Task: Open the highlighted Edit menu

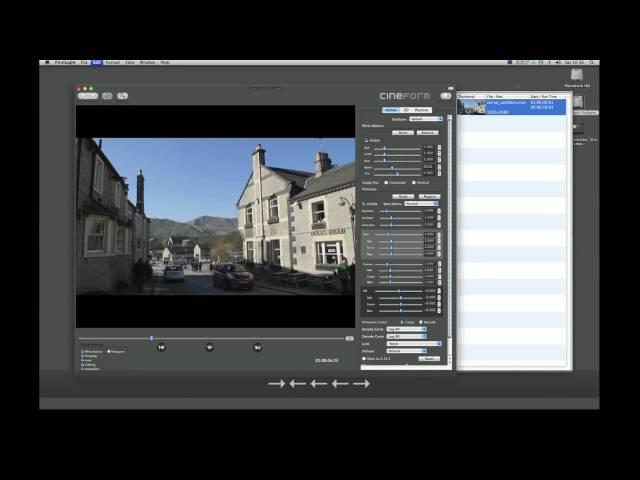Action: 97,62
